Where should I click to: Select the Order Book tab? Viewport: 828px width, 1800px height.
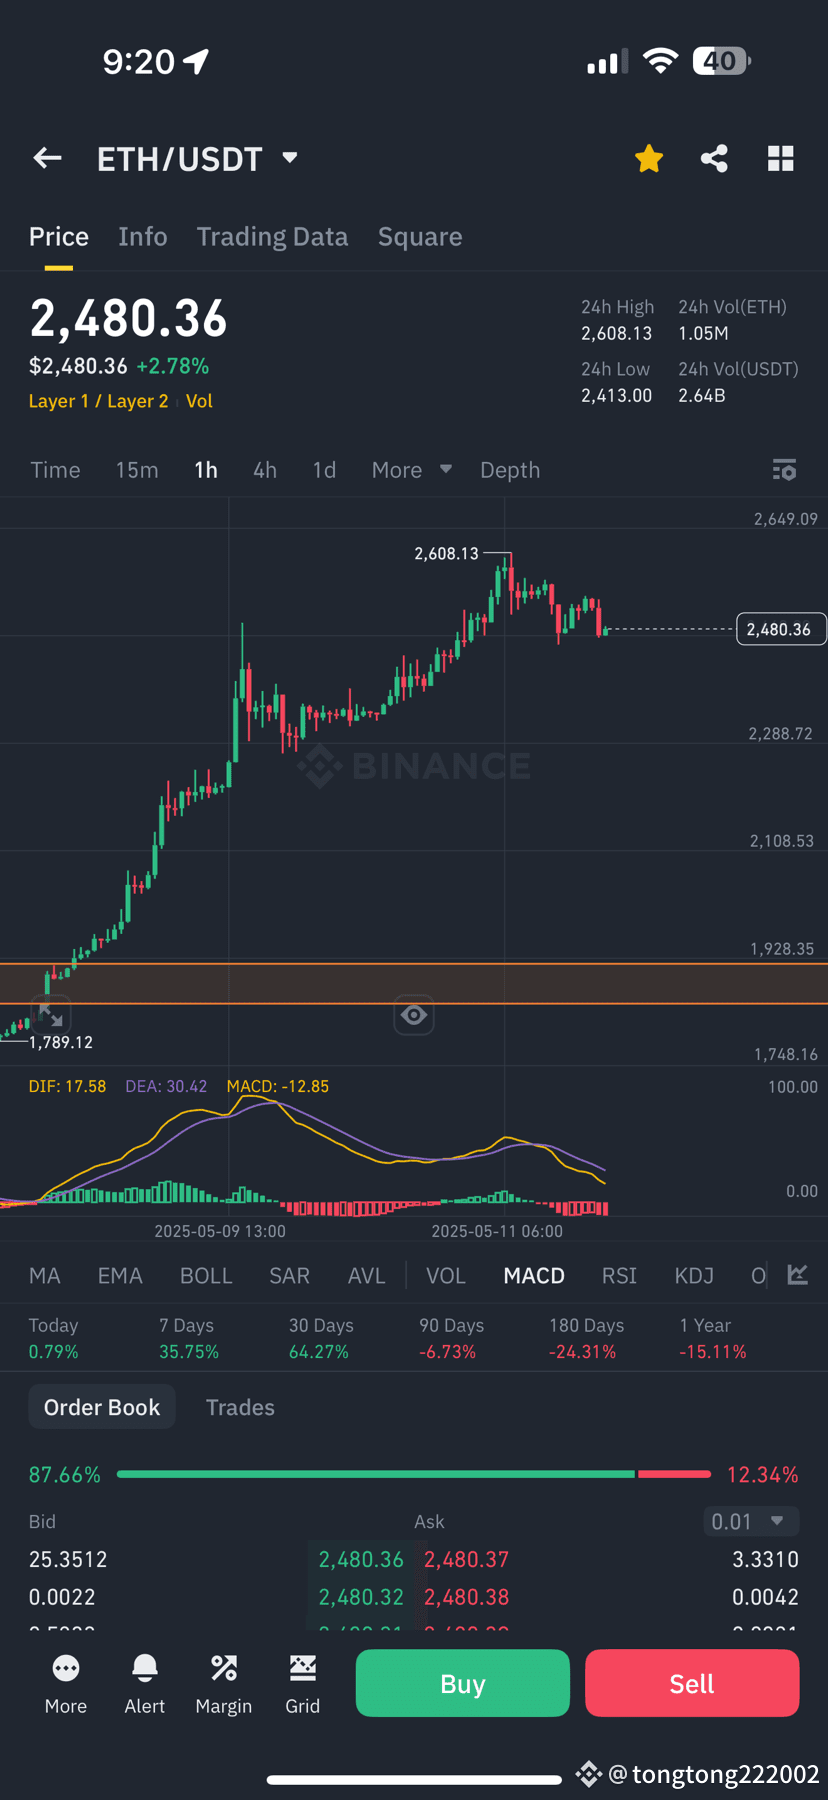pyautogui.click(x=102, y=1407)
